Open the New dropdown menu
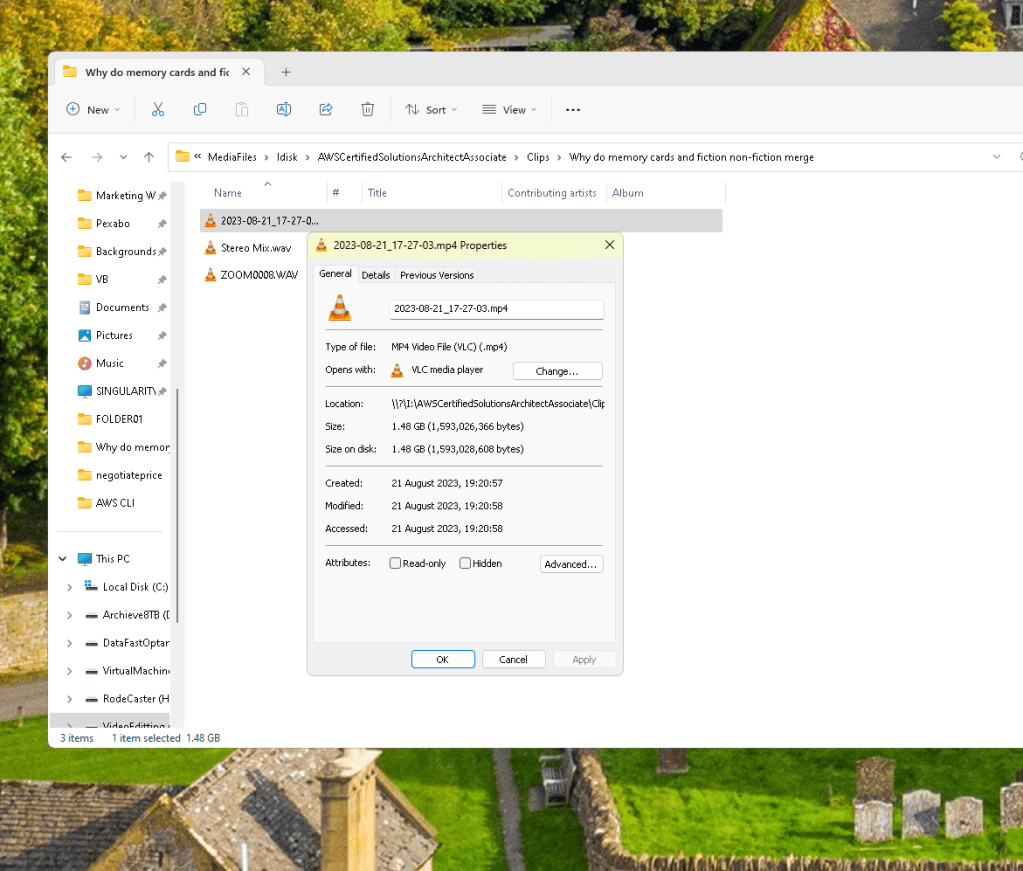The width and height of the screenshot is (1023, 871). tap(93, 110)
